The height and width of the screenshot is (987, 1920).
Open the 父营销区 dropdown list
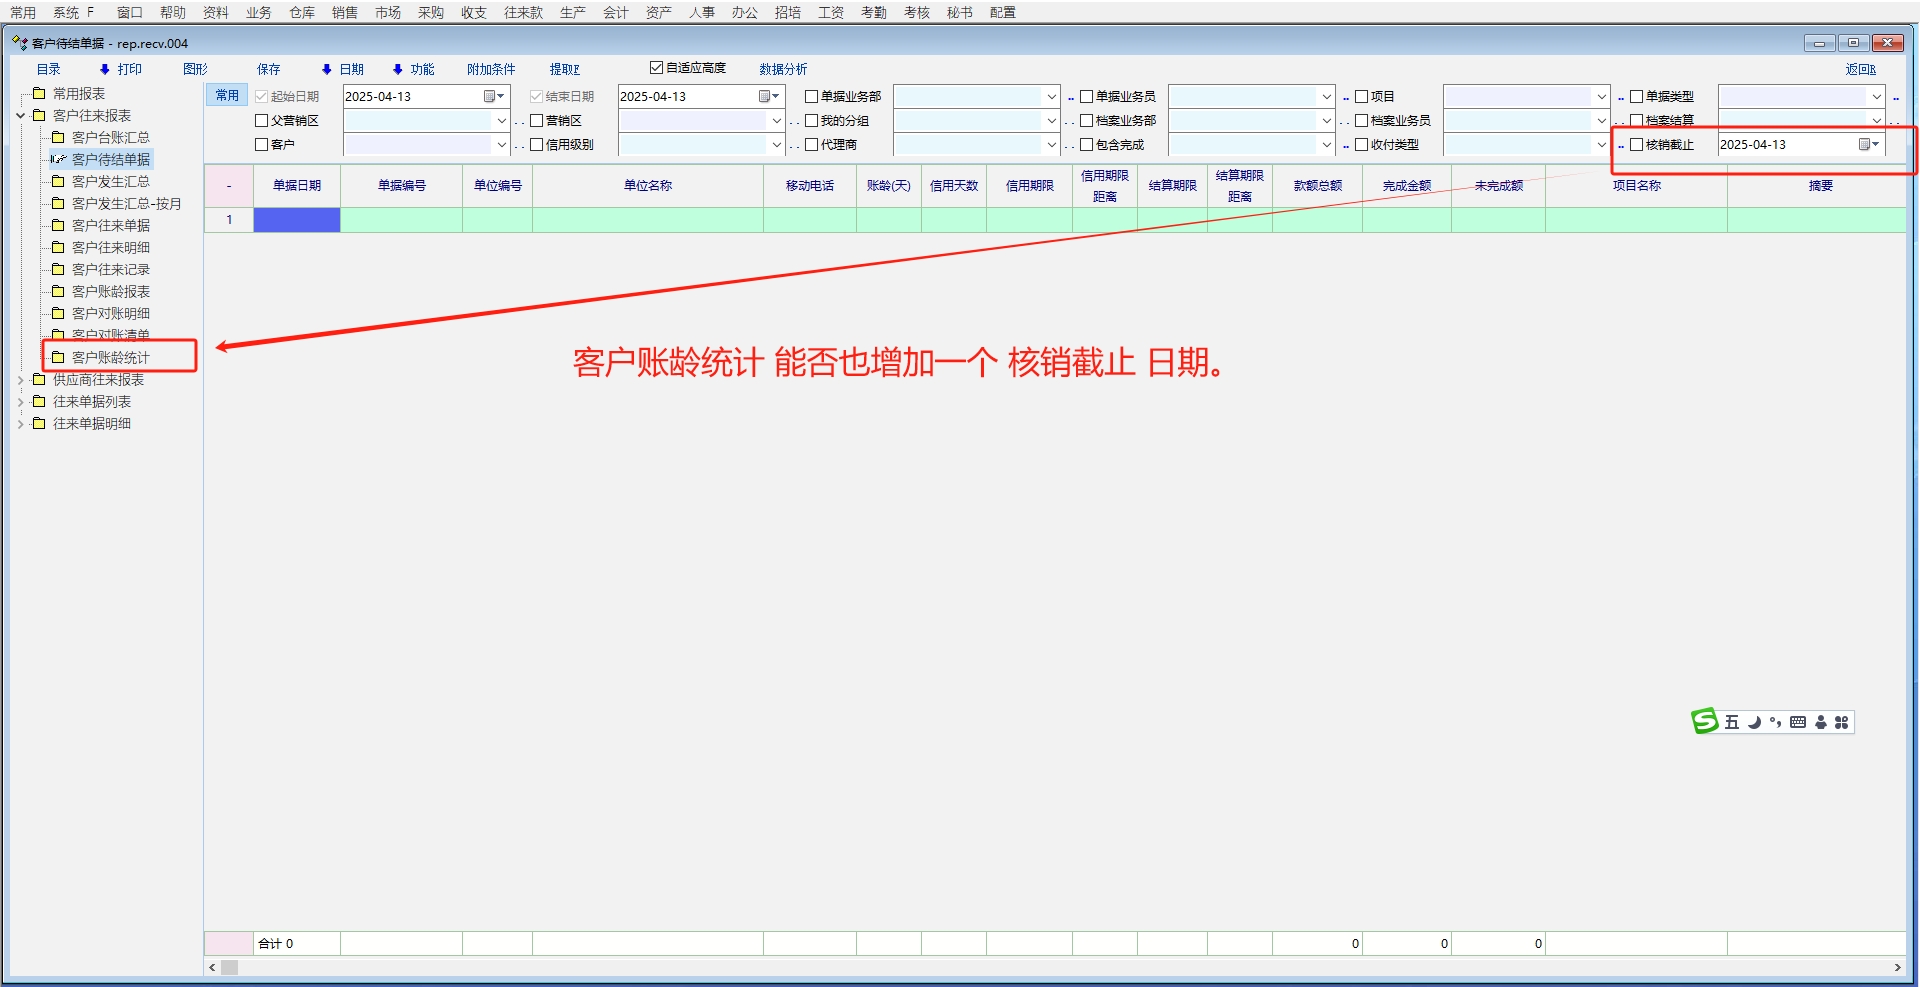(501, 121)
